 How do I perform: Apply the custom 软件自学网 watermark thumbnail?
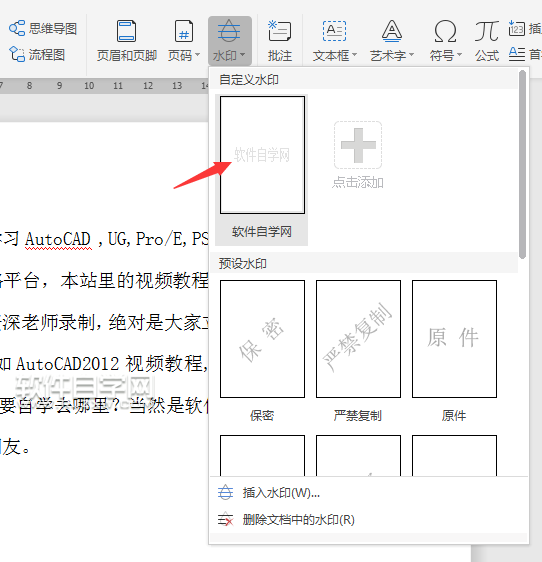262,155
